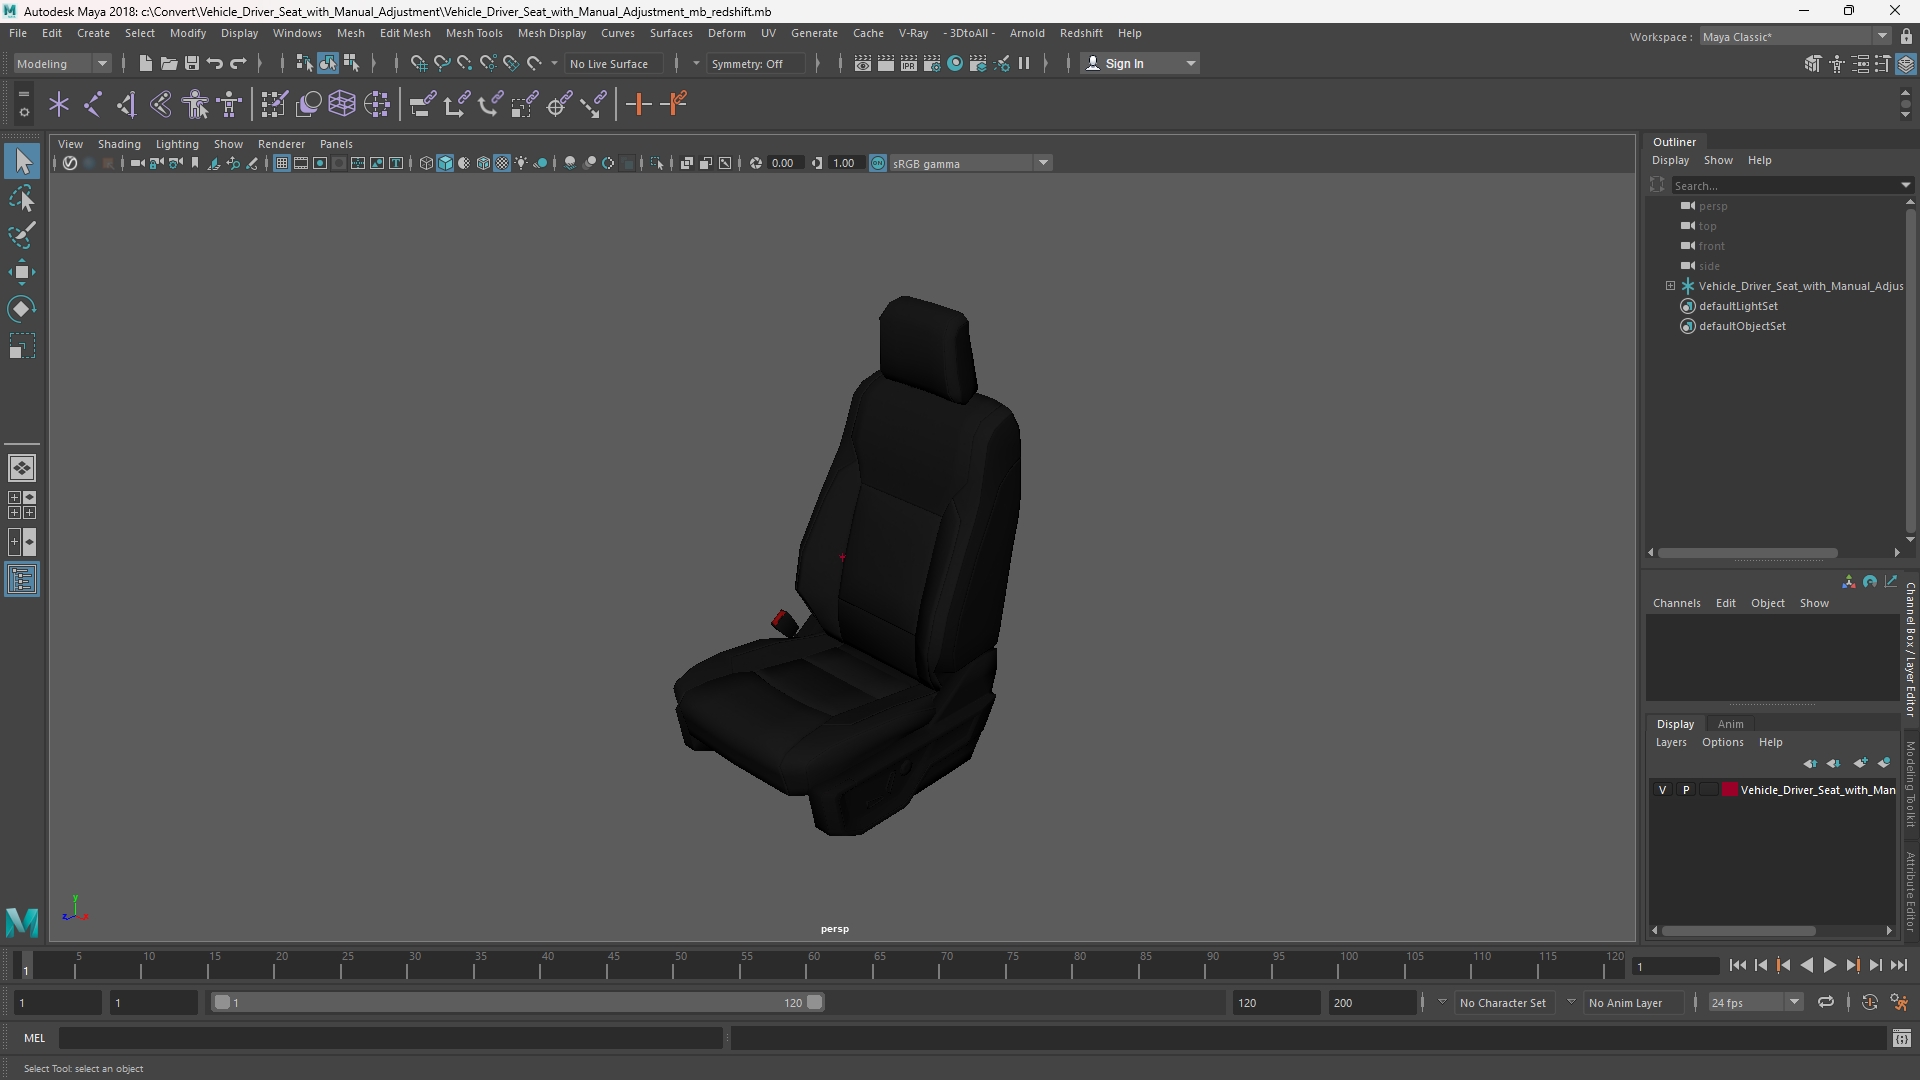The image size is (1920, 1080).
Task: Toggle layer visibility V box
Action: 1663,790
